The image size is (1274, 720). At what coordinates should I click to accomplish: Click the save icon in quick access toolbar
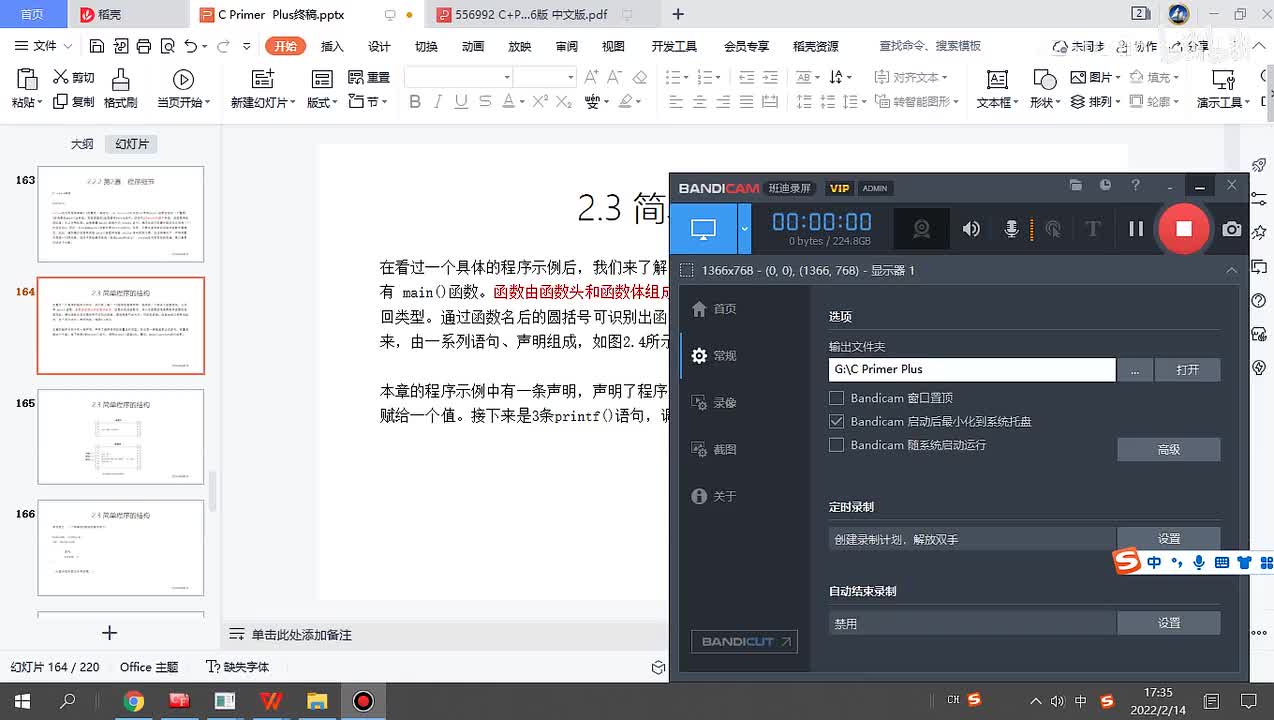click(x=97, y=46)
